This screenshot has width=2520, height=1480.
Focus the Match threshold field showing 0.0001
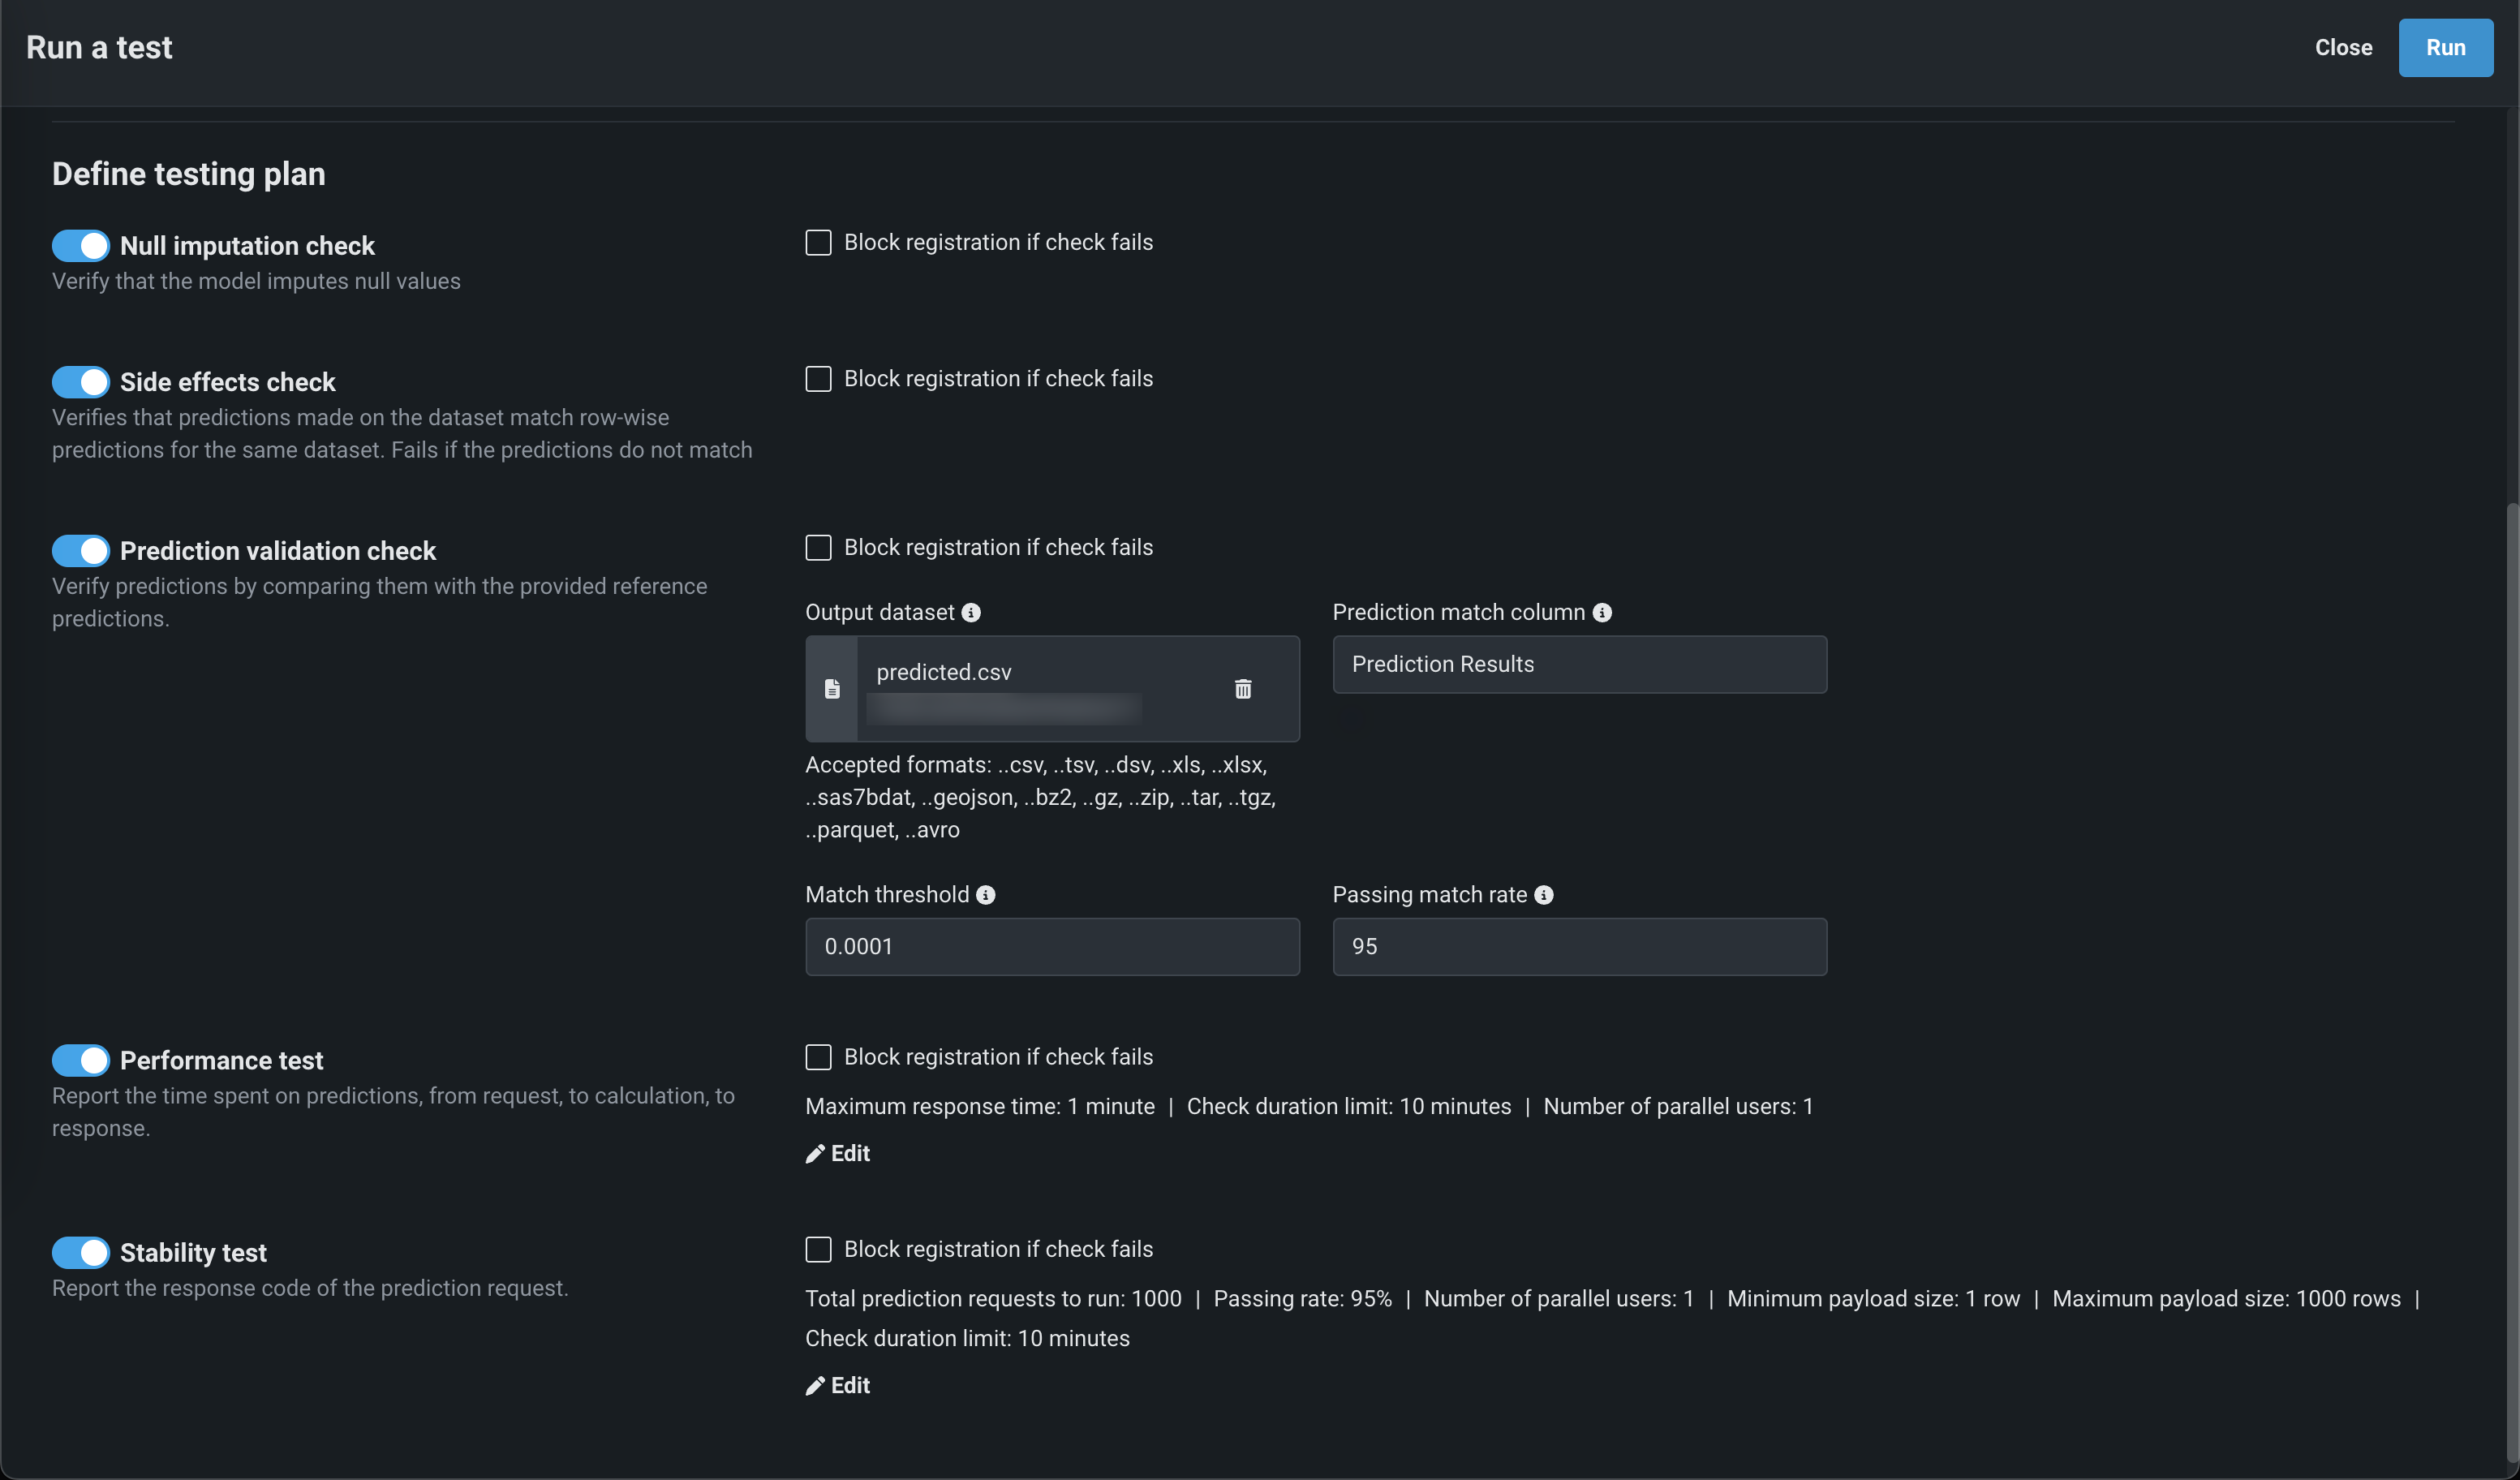1052,947
